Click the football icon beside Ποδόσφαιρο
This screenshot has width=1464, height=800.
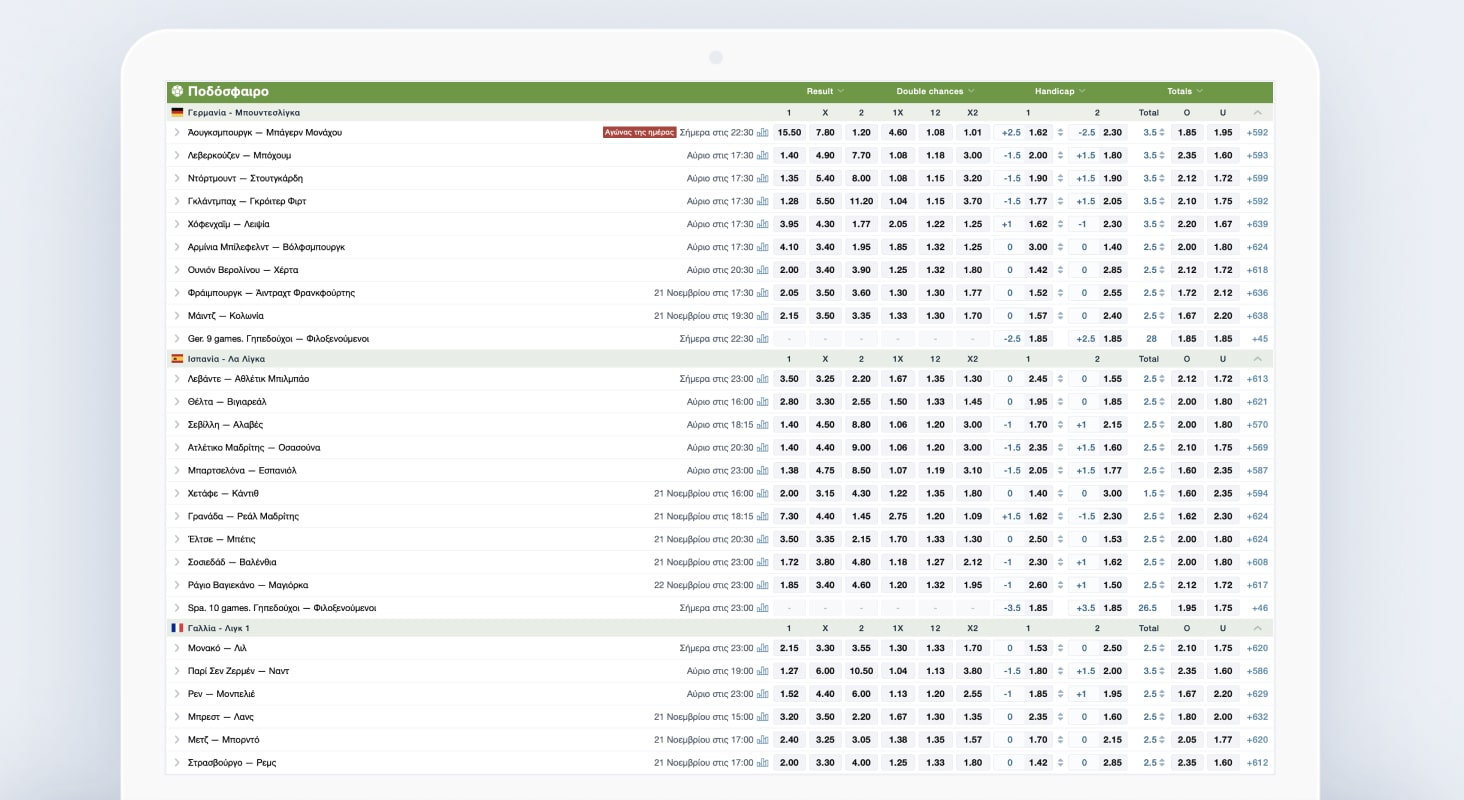click(x=177, y=91)
